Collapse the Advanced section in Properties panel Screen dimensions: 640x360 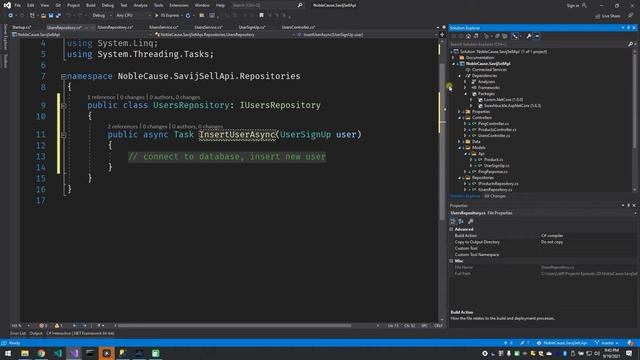tap(451, 229)
